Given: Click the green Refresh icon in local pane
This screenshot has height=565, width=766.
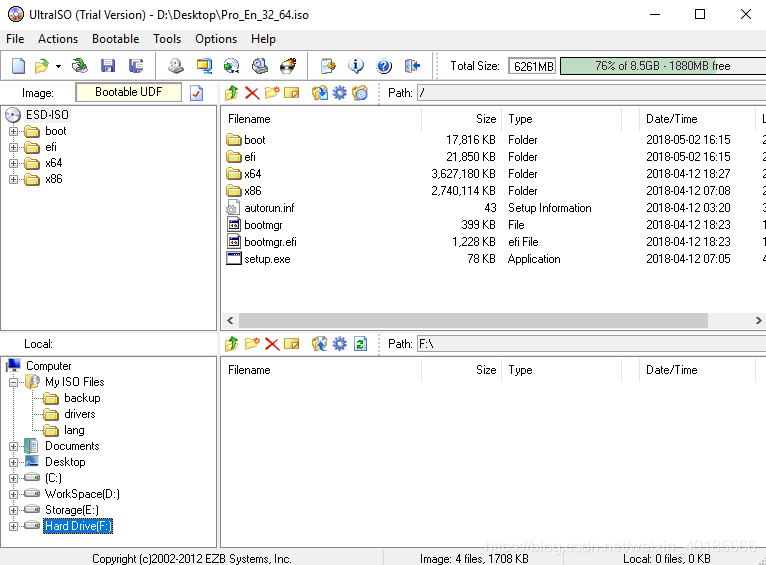Looking at the screenshot, I should click(360, 344).
